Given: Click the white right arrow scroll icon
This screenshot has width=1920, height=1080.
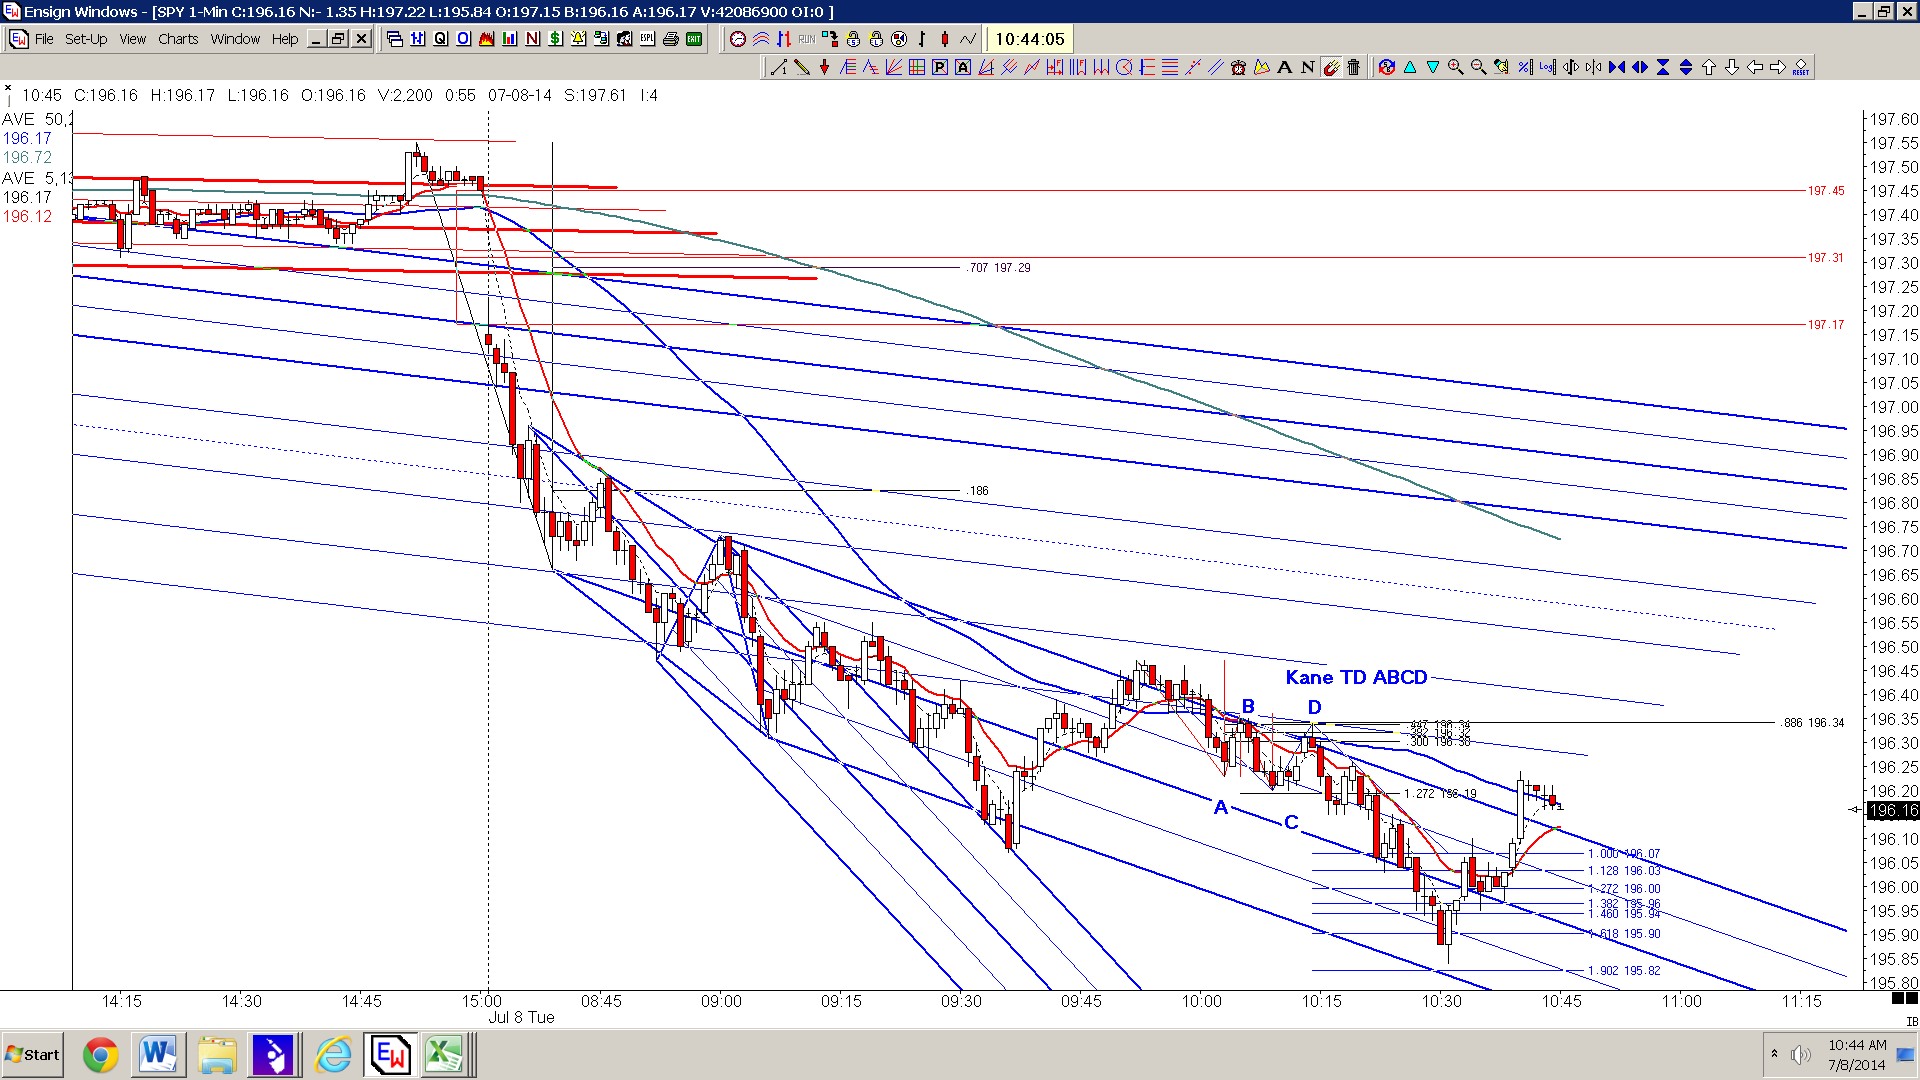Looking at the screenshot, I should pos(1778,67).
